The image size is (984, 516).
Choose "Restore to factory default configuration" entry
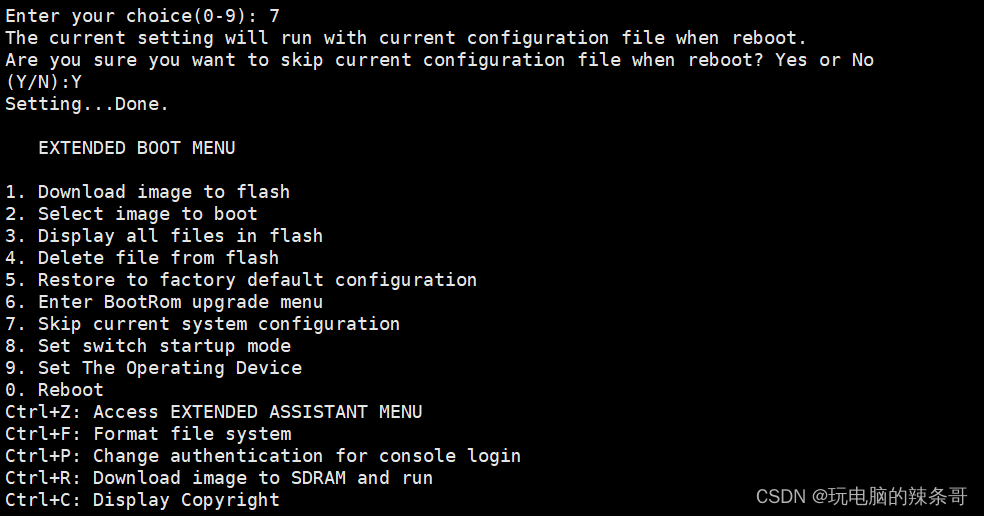click(241, 280)
